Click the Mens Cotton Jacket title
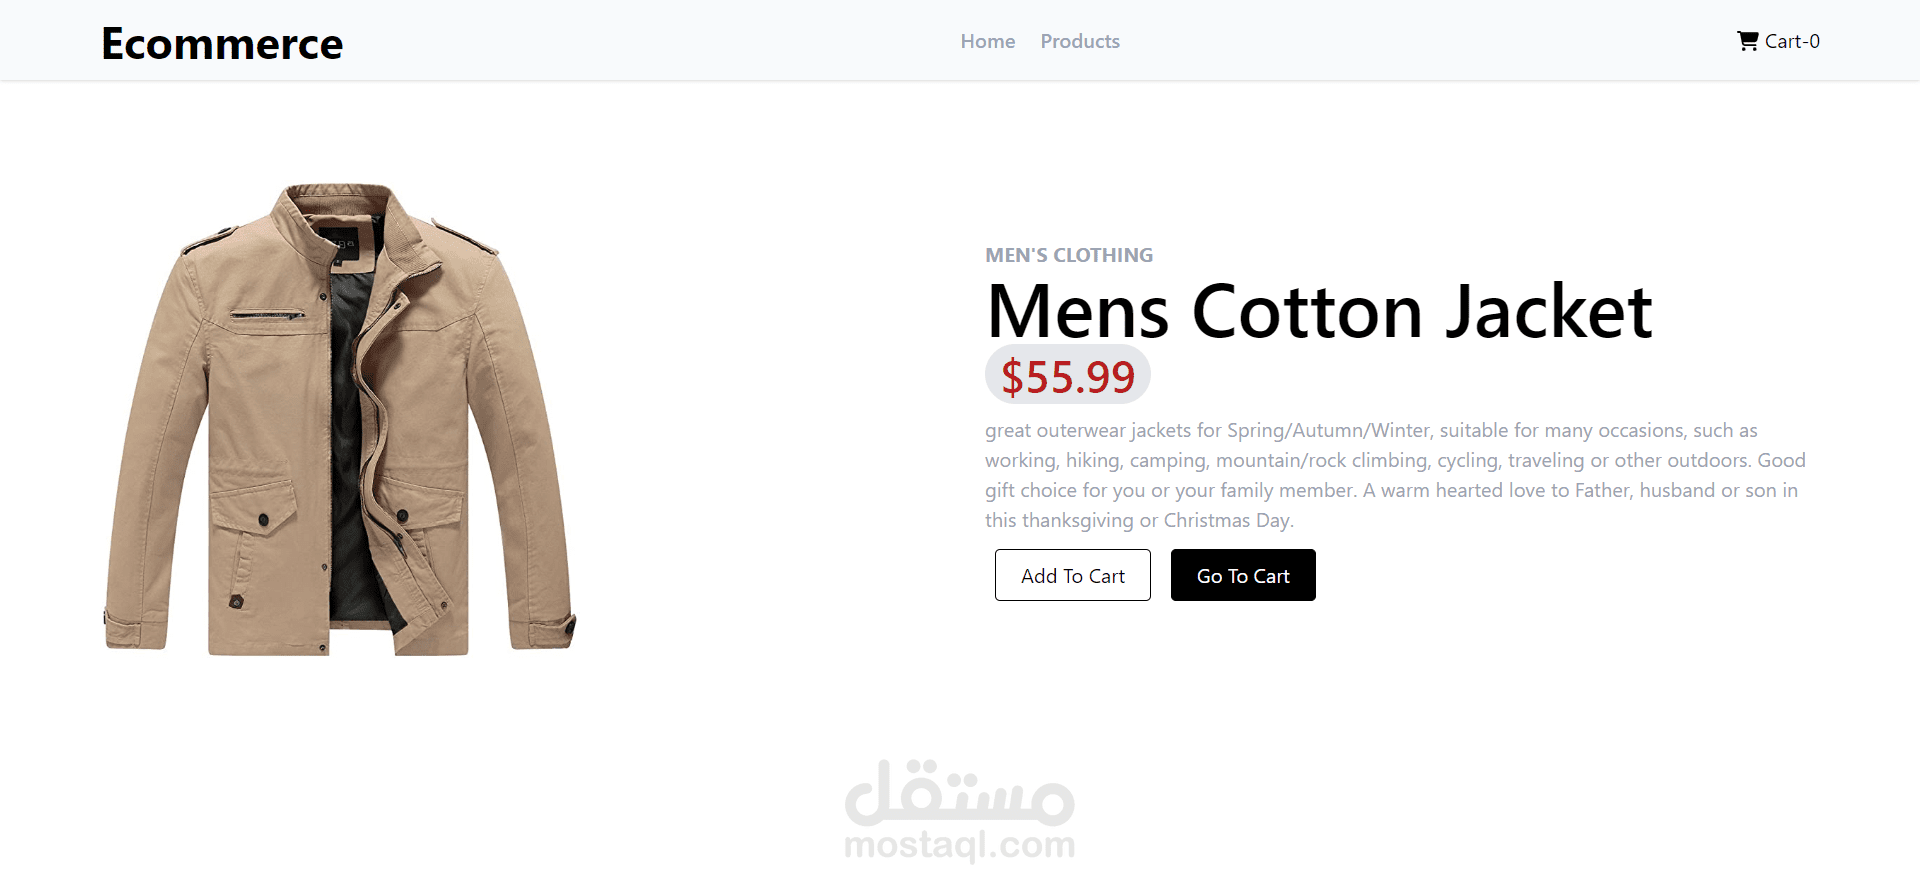Image resolution: width=1920 pixels, height=883 pixels. 1318,312
